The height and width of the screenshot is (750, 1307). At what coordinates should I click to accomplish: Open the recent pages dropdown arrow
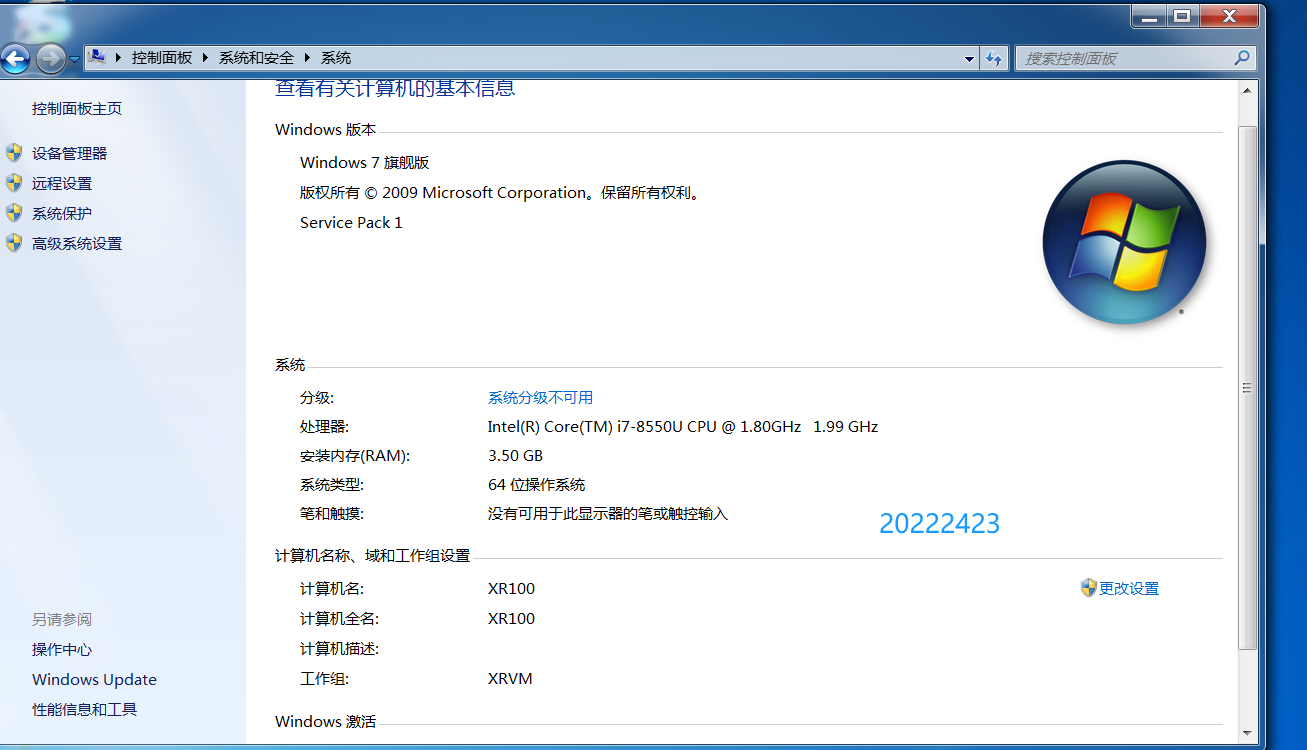pos(75,59)
